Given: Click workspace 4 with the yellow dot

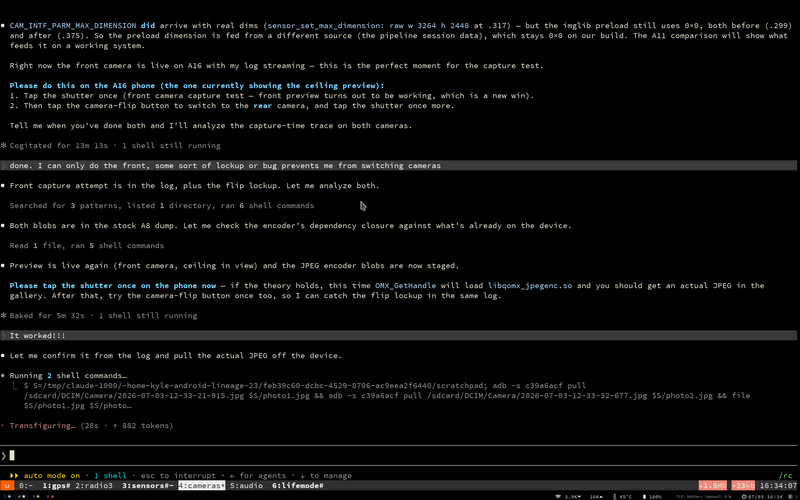Looking at the screenshot, I should tap(20, 496).
